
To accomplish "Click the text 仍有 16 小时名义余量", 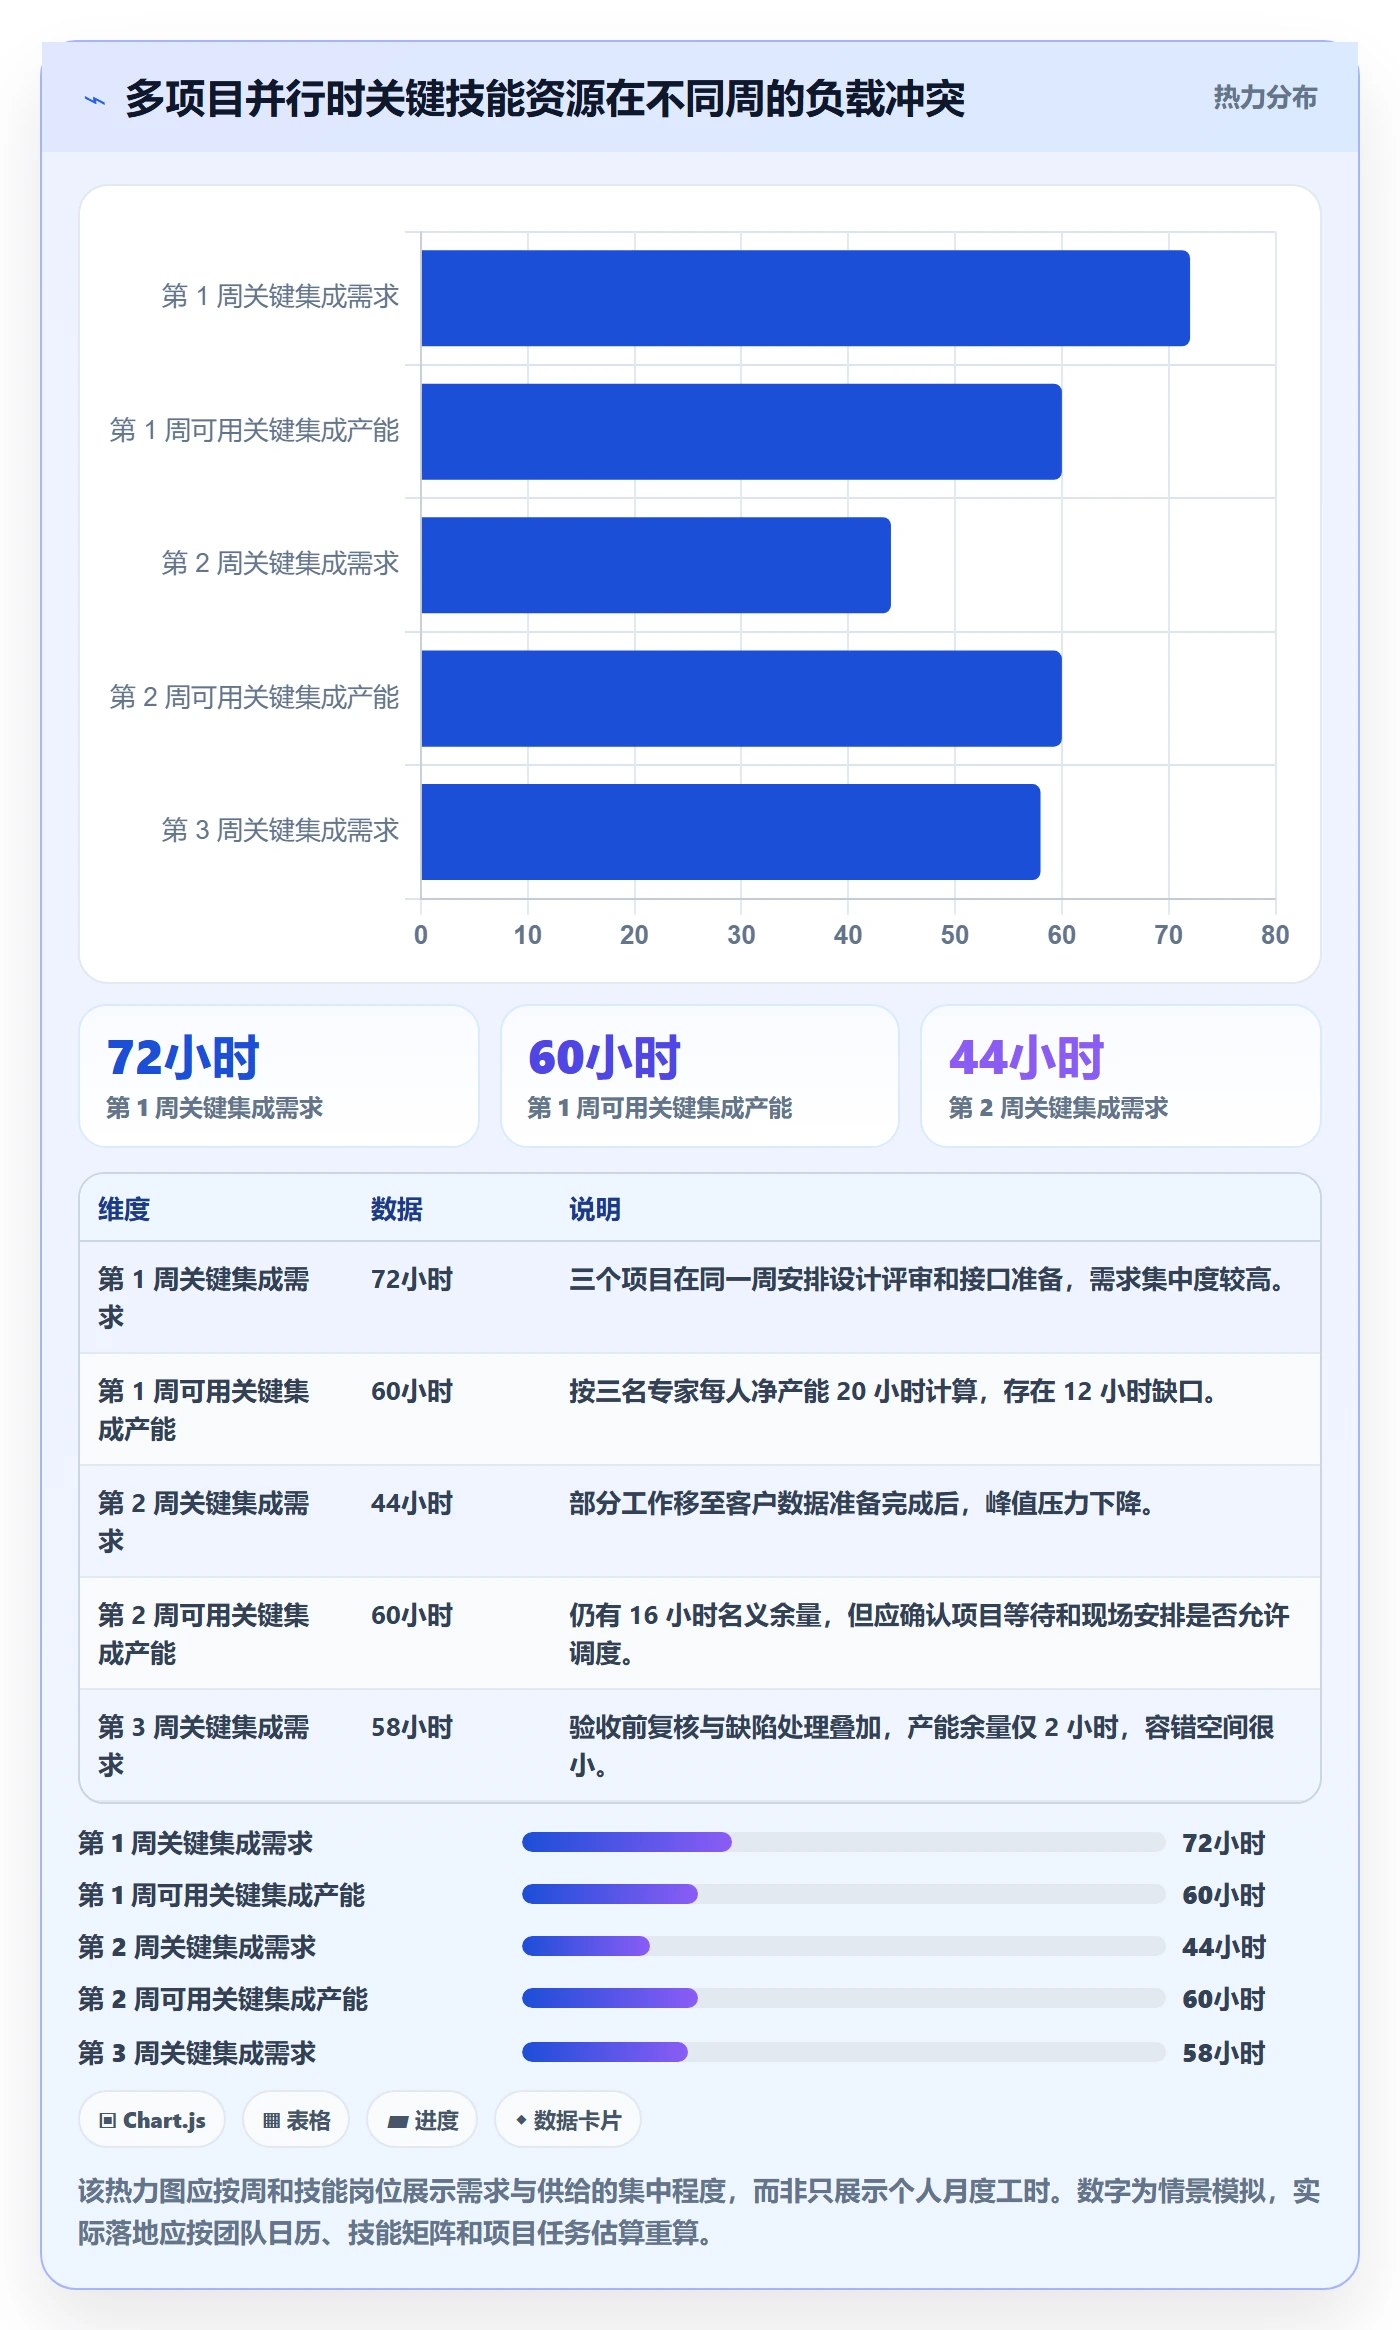I will [696, 1615].
